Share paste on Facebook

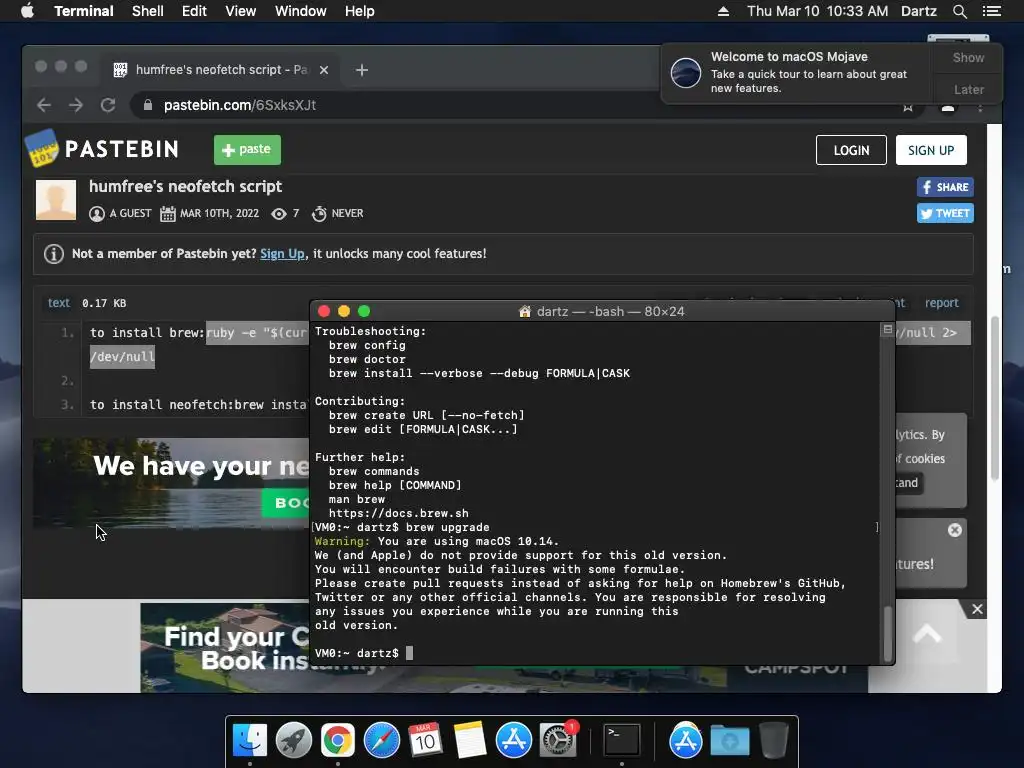pos(945,187)
